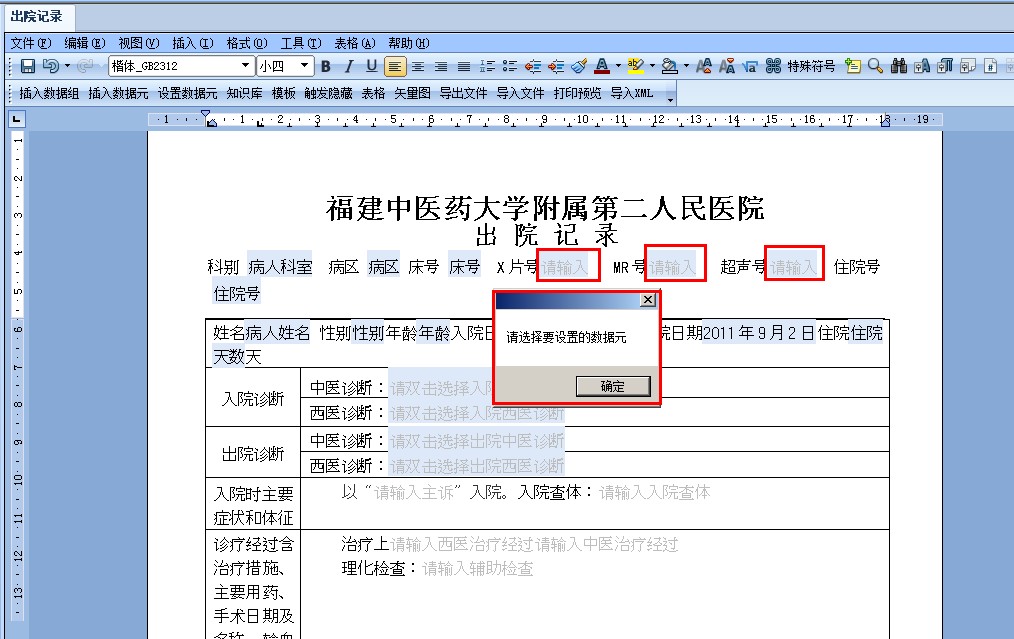Click the magnifier search icon

click(x=876, y=66)
